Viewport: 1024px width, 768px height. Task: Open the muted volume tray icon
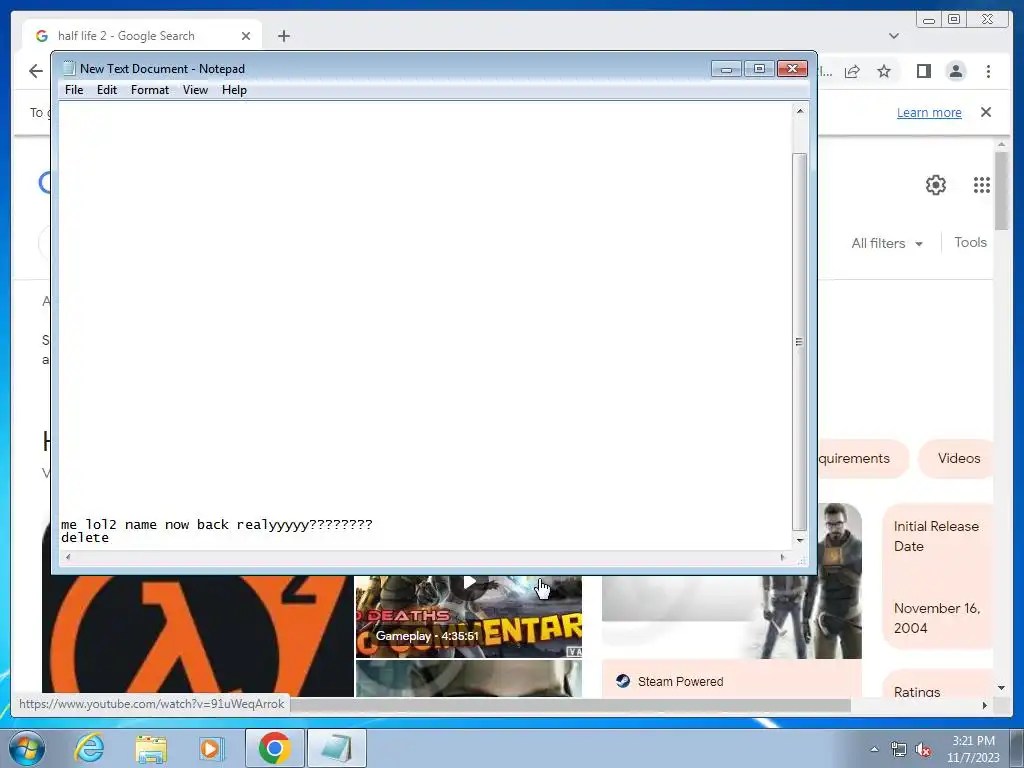point(923,749)
